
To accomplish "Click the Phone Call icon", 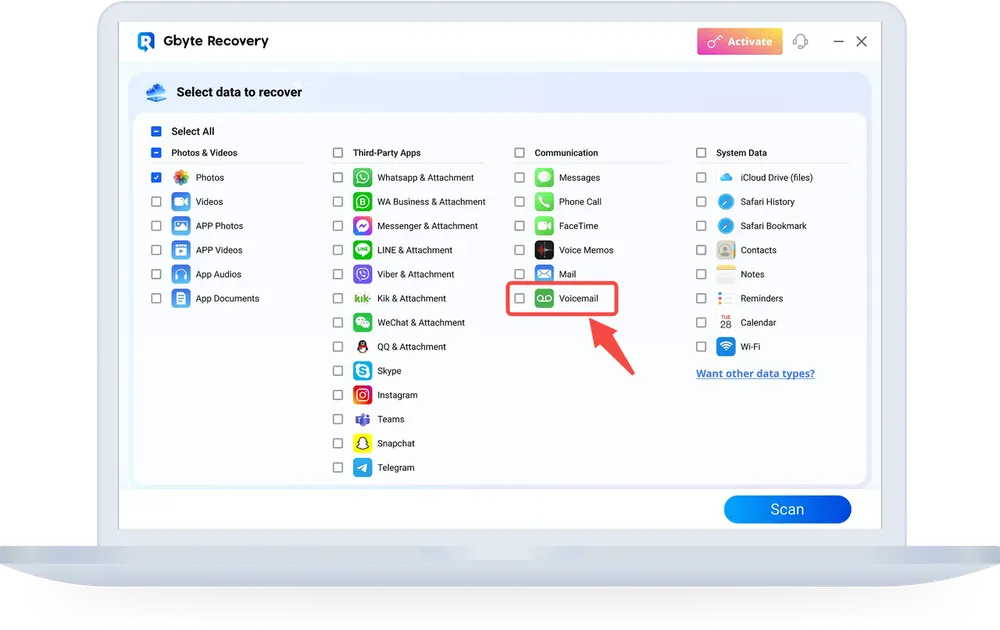I will point(544,201).
